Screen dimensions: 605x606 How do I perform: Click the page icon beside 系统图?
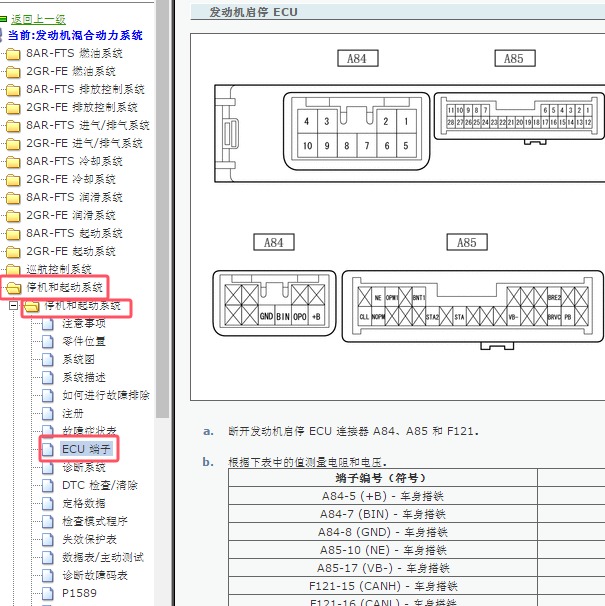tap(48, 360)
